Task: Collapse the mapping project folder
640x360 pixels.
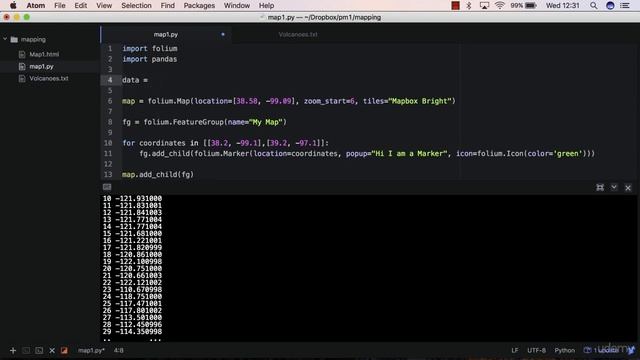Action: (5, 39)
